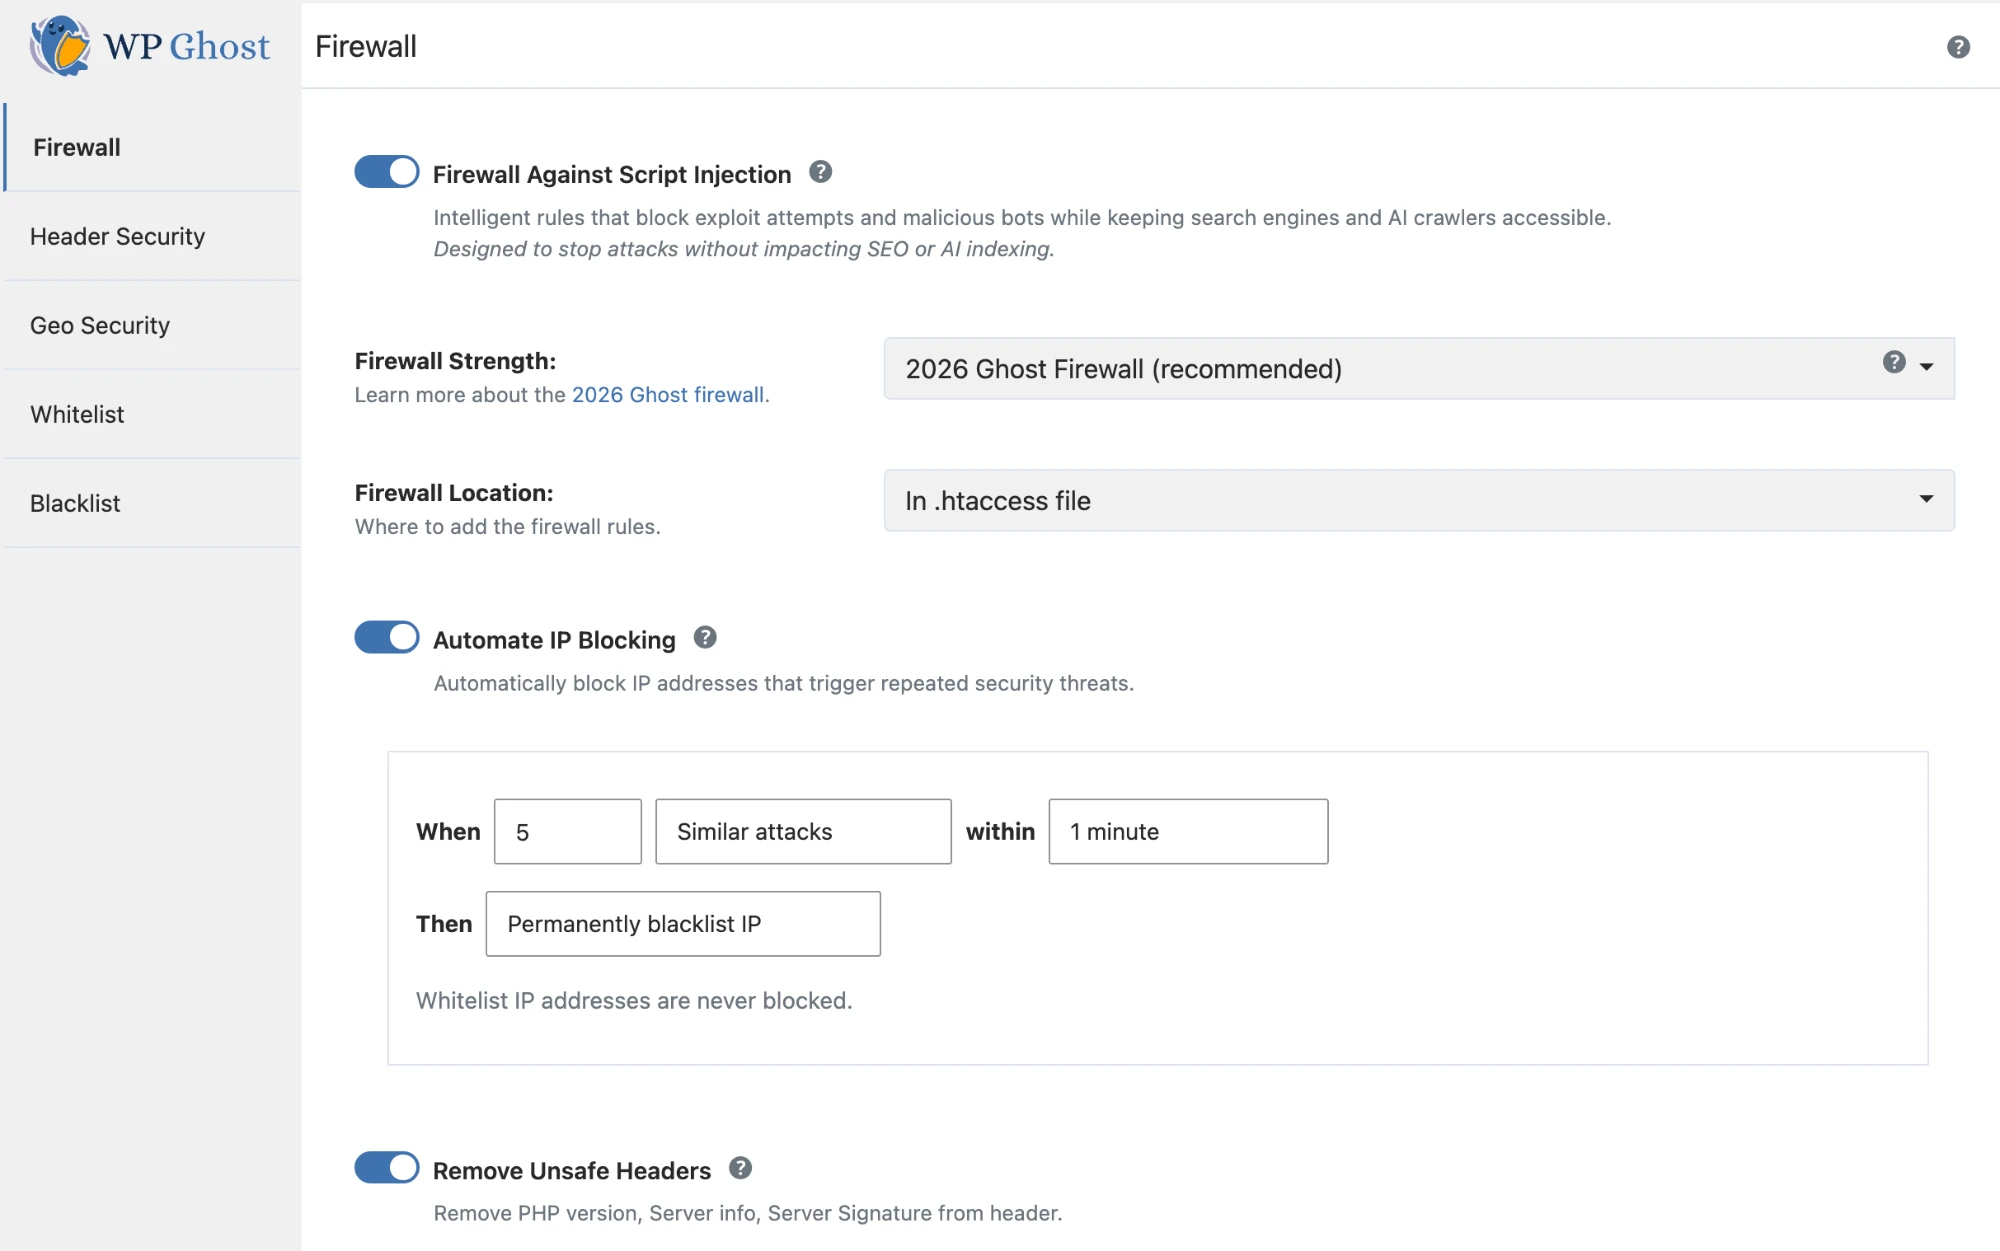The image size is (2000, 1251).
Task: Click help icon inside Firewall Strength dropdown
Action: coord(1894,362)
